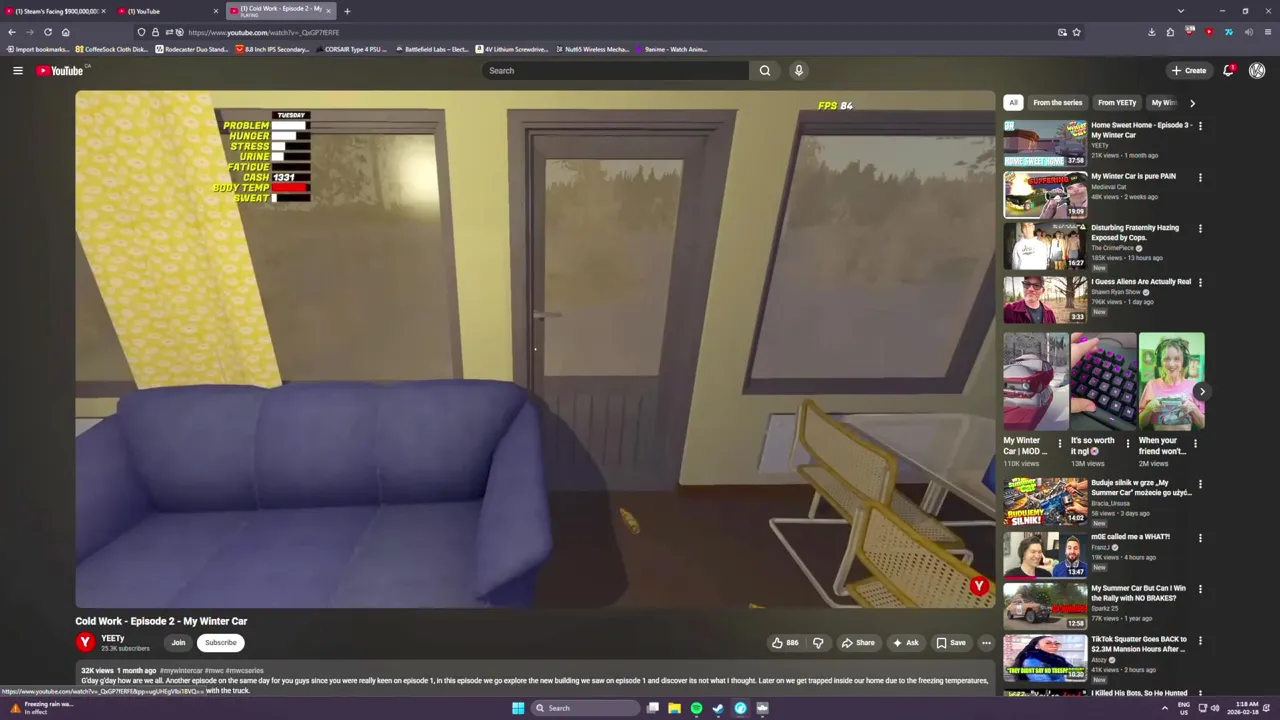This screenshot has width=1280, height=720.
Task: Select the From the series chip
Action: pos(1057,102)
